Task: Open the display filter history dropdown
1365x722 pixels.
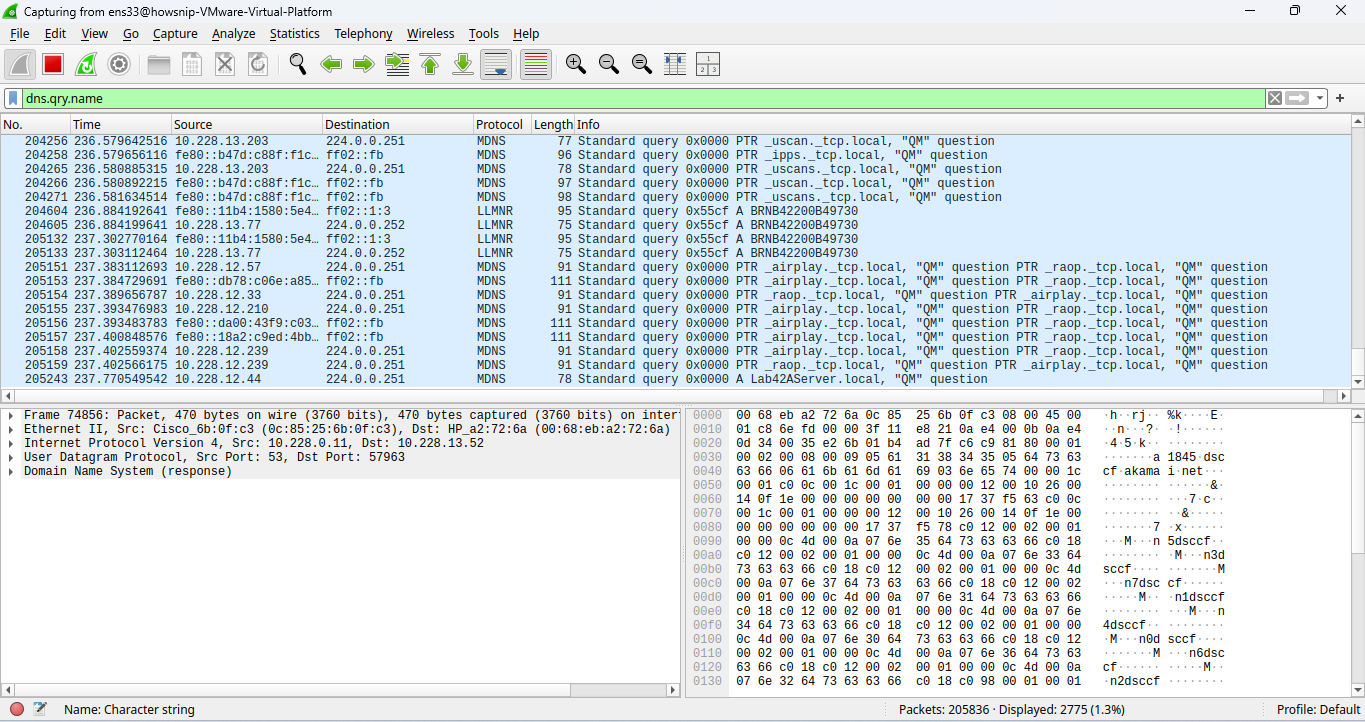Action: pos(1321,98)
